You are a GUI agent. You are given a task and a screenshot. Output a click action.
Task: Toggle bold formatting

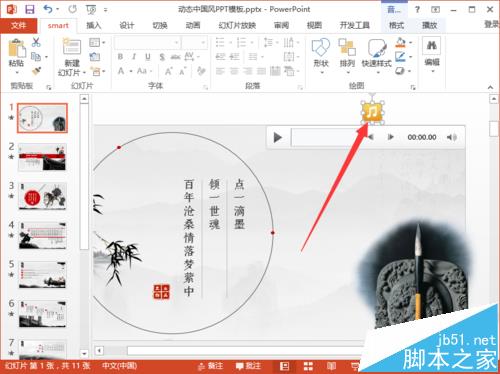(120, 57)
